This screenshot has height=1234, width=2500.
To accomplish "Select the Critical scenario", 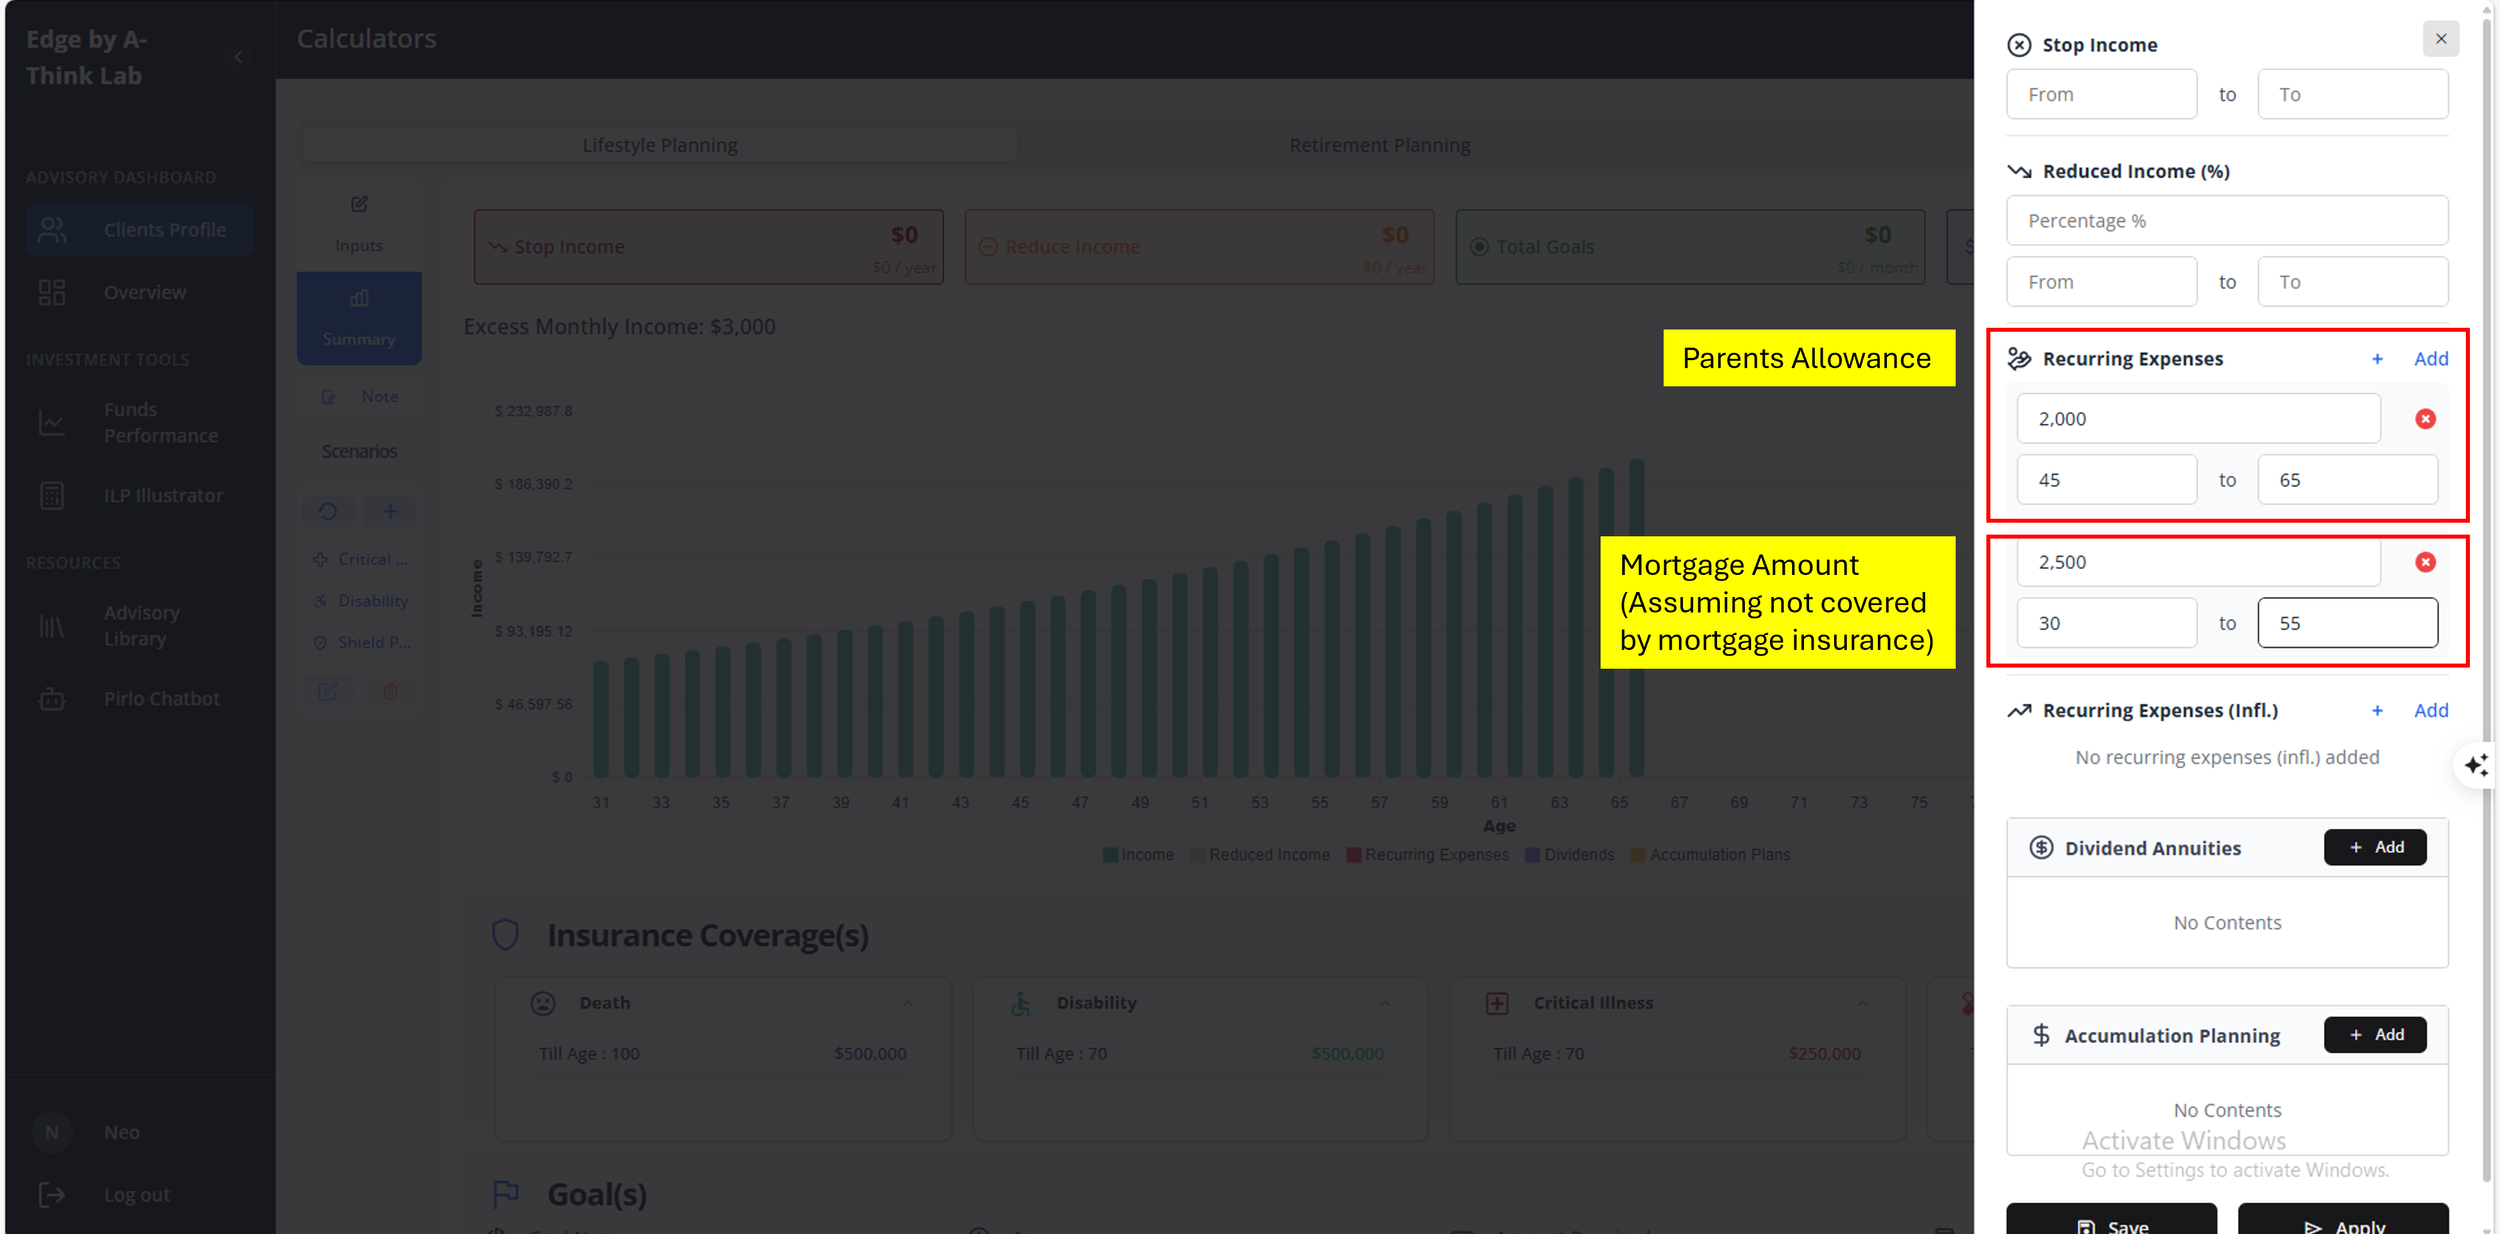I will (x=360, y=559).
